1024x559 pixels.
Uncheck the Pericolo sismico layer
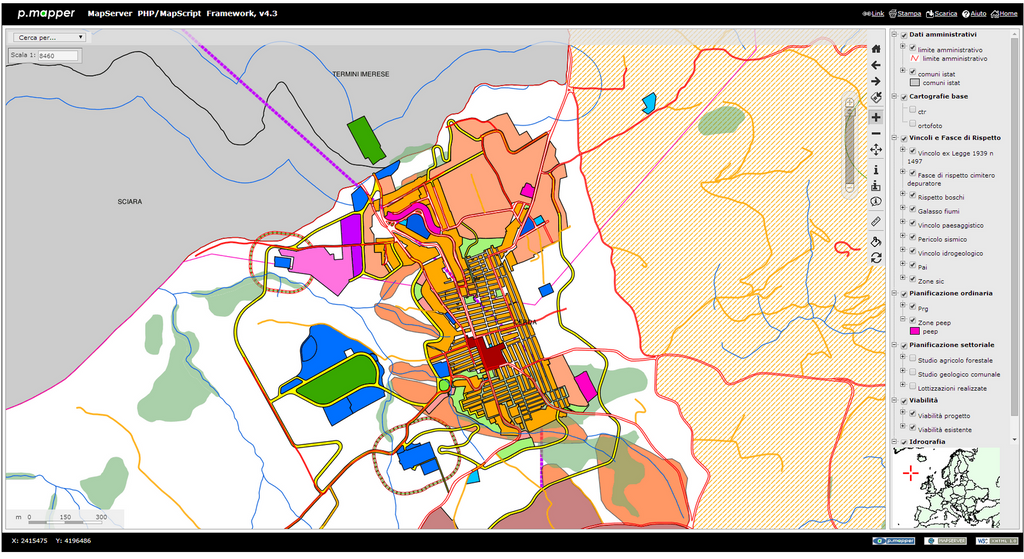(x=911, y=239)
